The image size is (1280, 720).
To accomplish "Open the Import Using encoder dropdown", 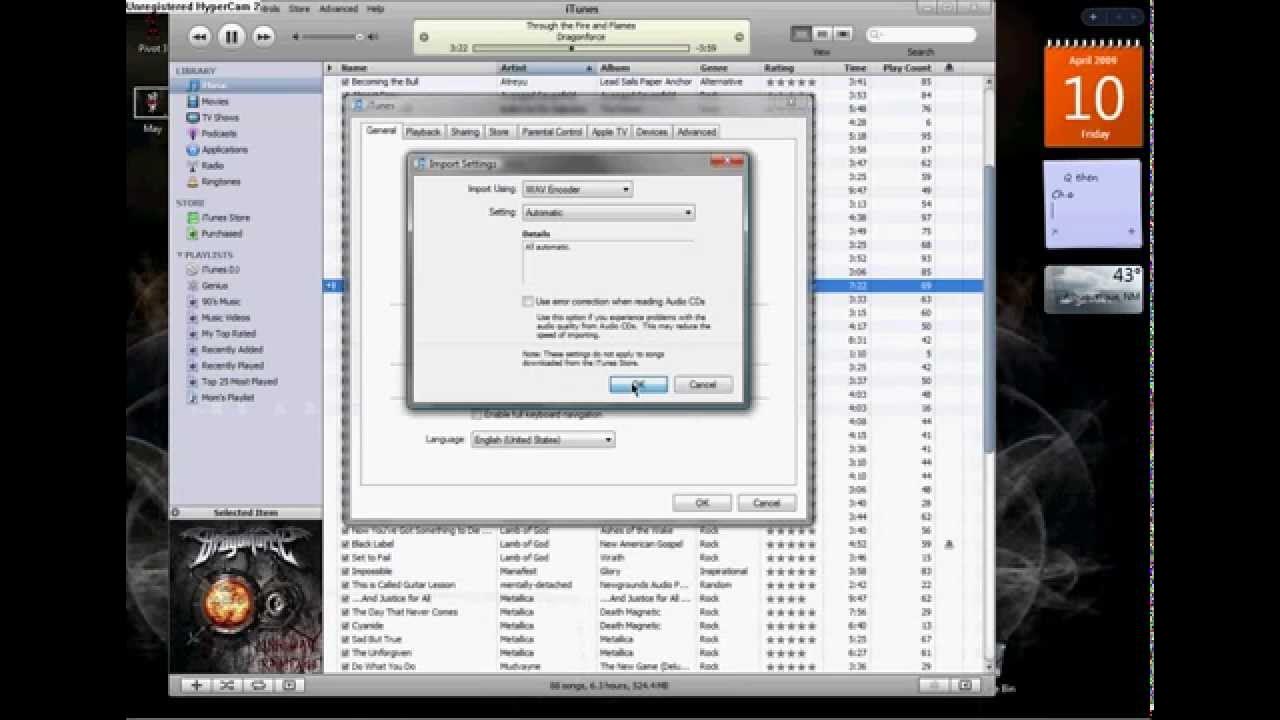I will [x=578, y=189].
